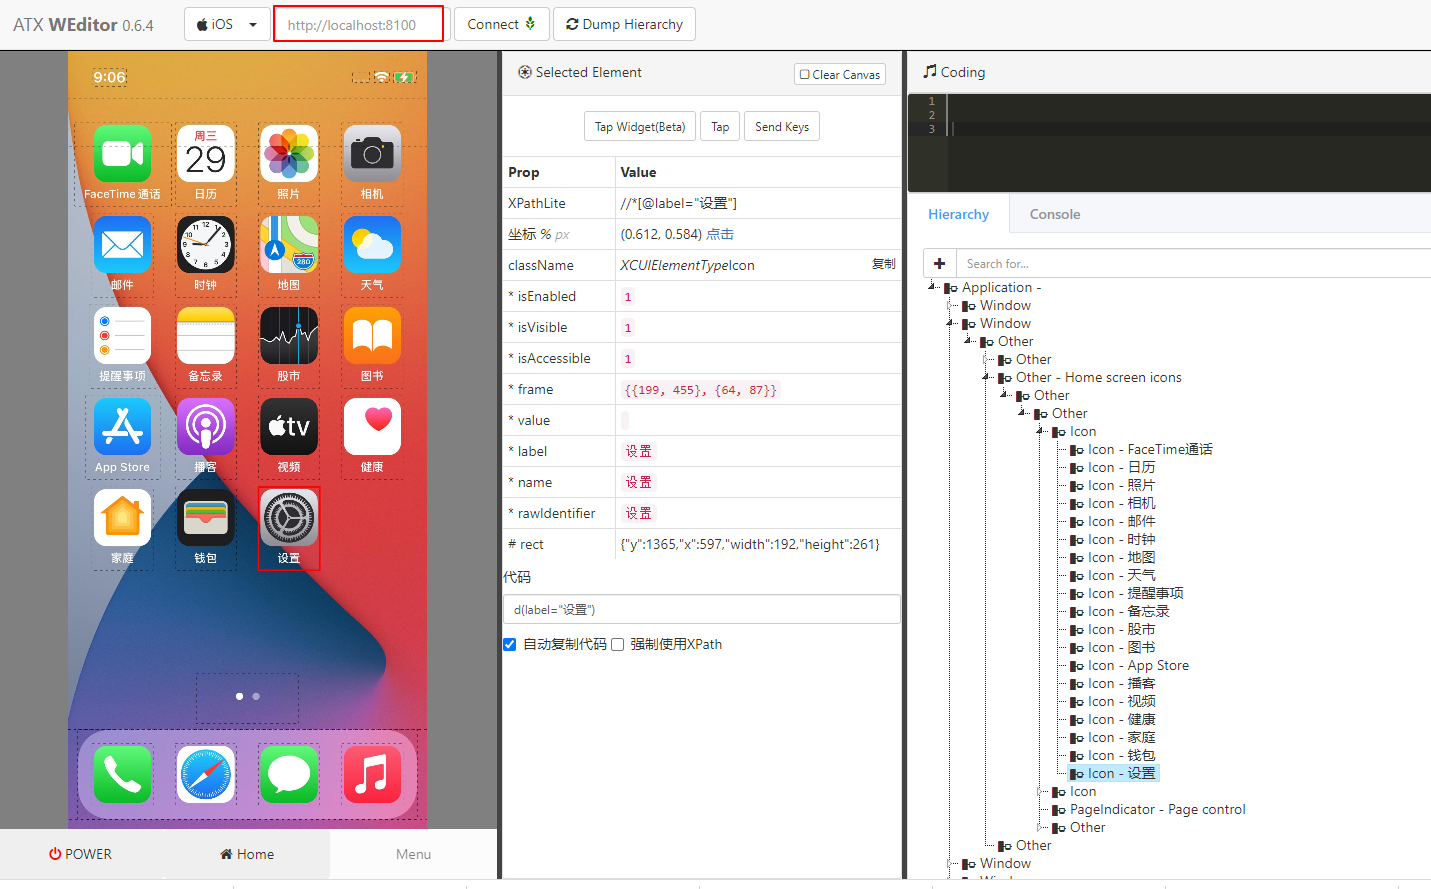Tap the Phone icon in the dock
The width and height of the screenshot is (1431, 889).
(122, 774)
